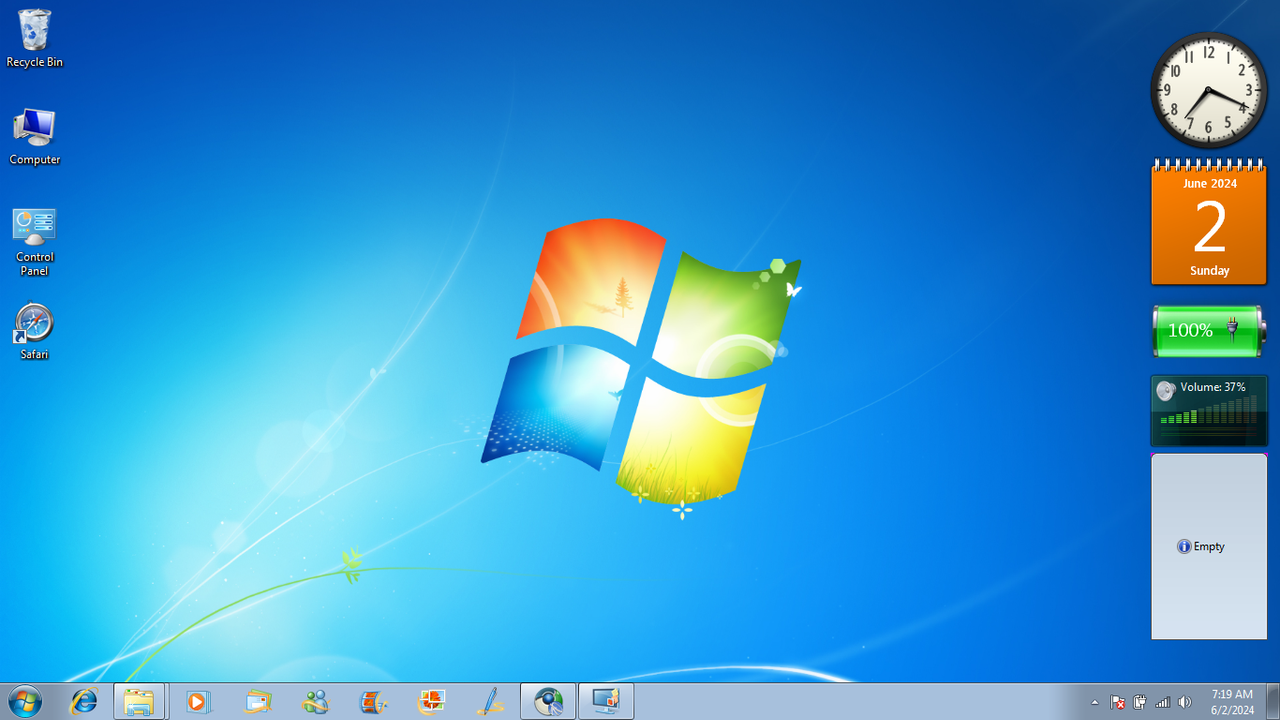The image size is (1280, 720).
Task: Click the Empty gadget panel
Action: coord(1209,546)
